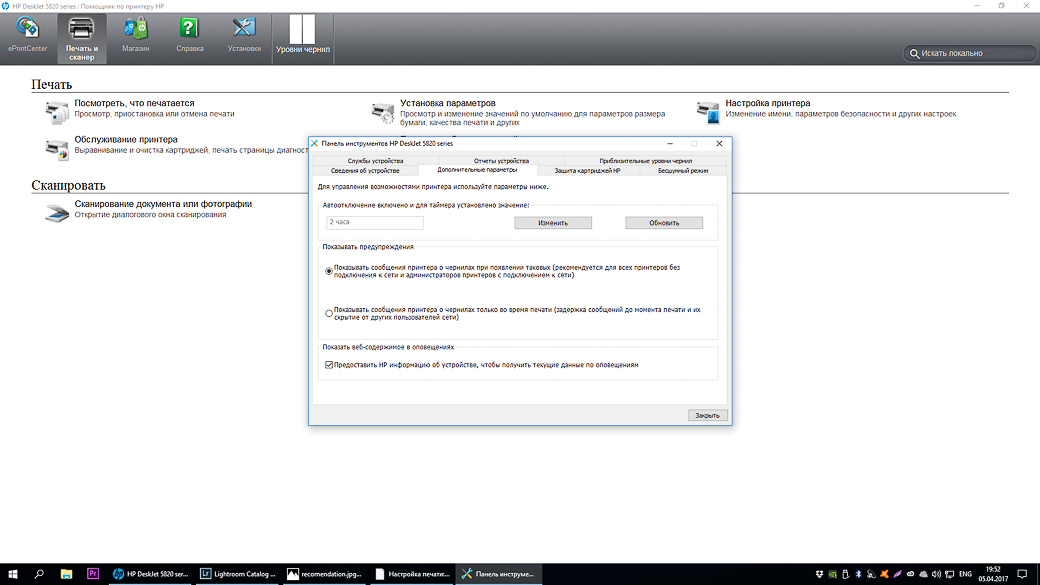The width and height of the screenshot is (1040, 585).
Task: Click the OneDrive cloud tray icon
Action: tap(923, 574)
